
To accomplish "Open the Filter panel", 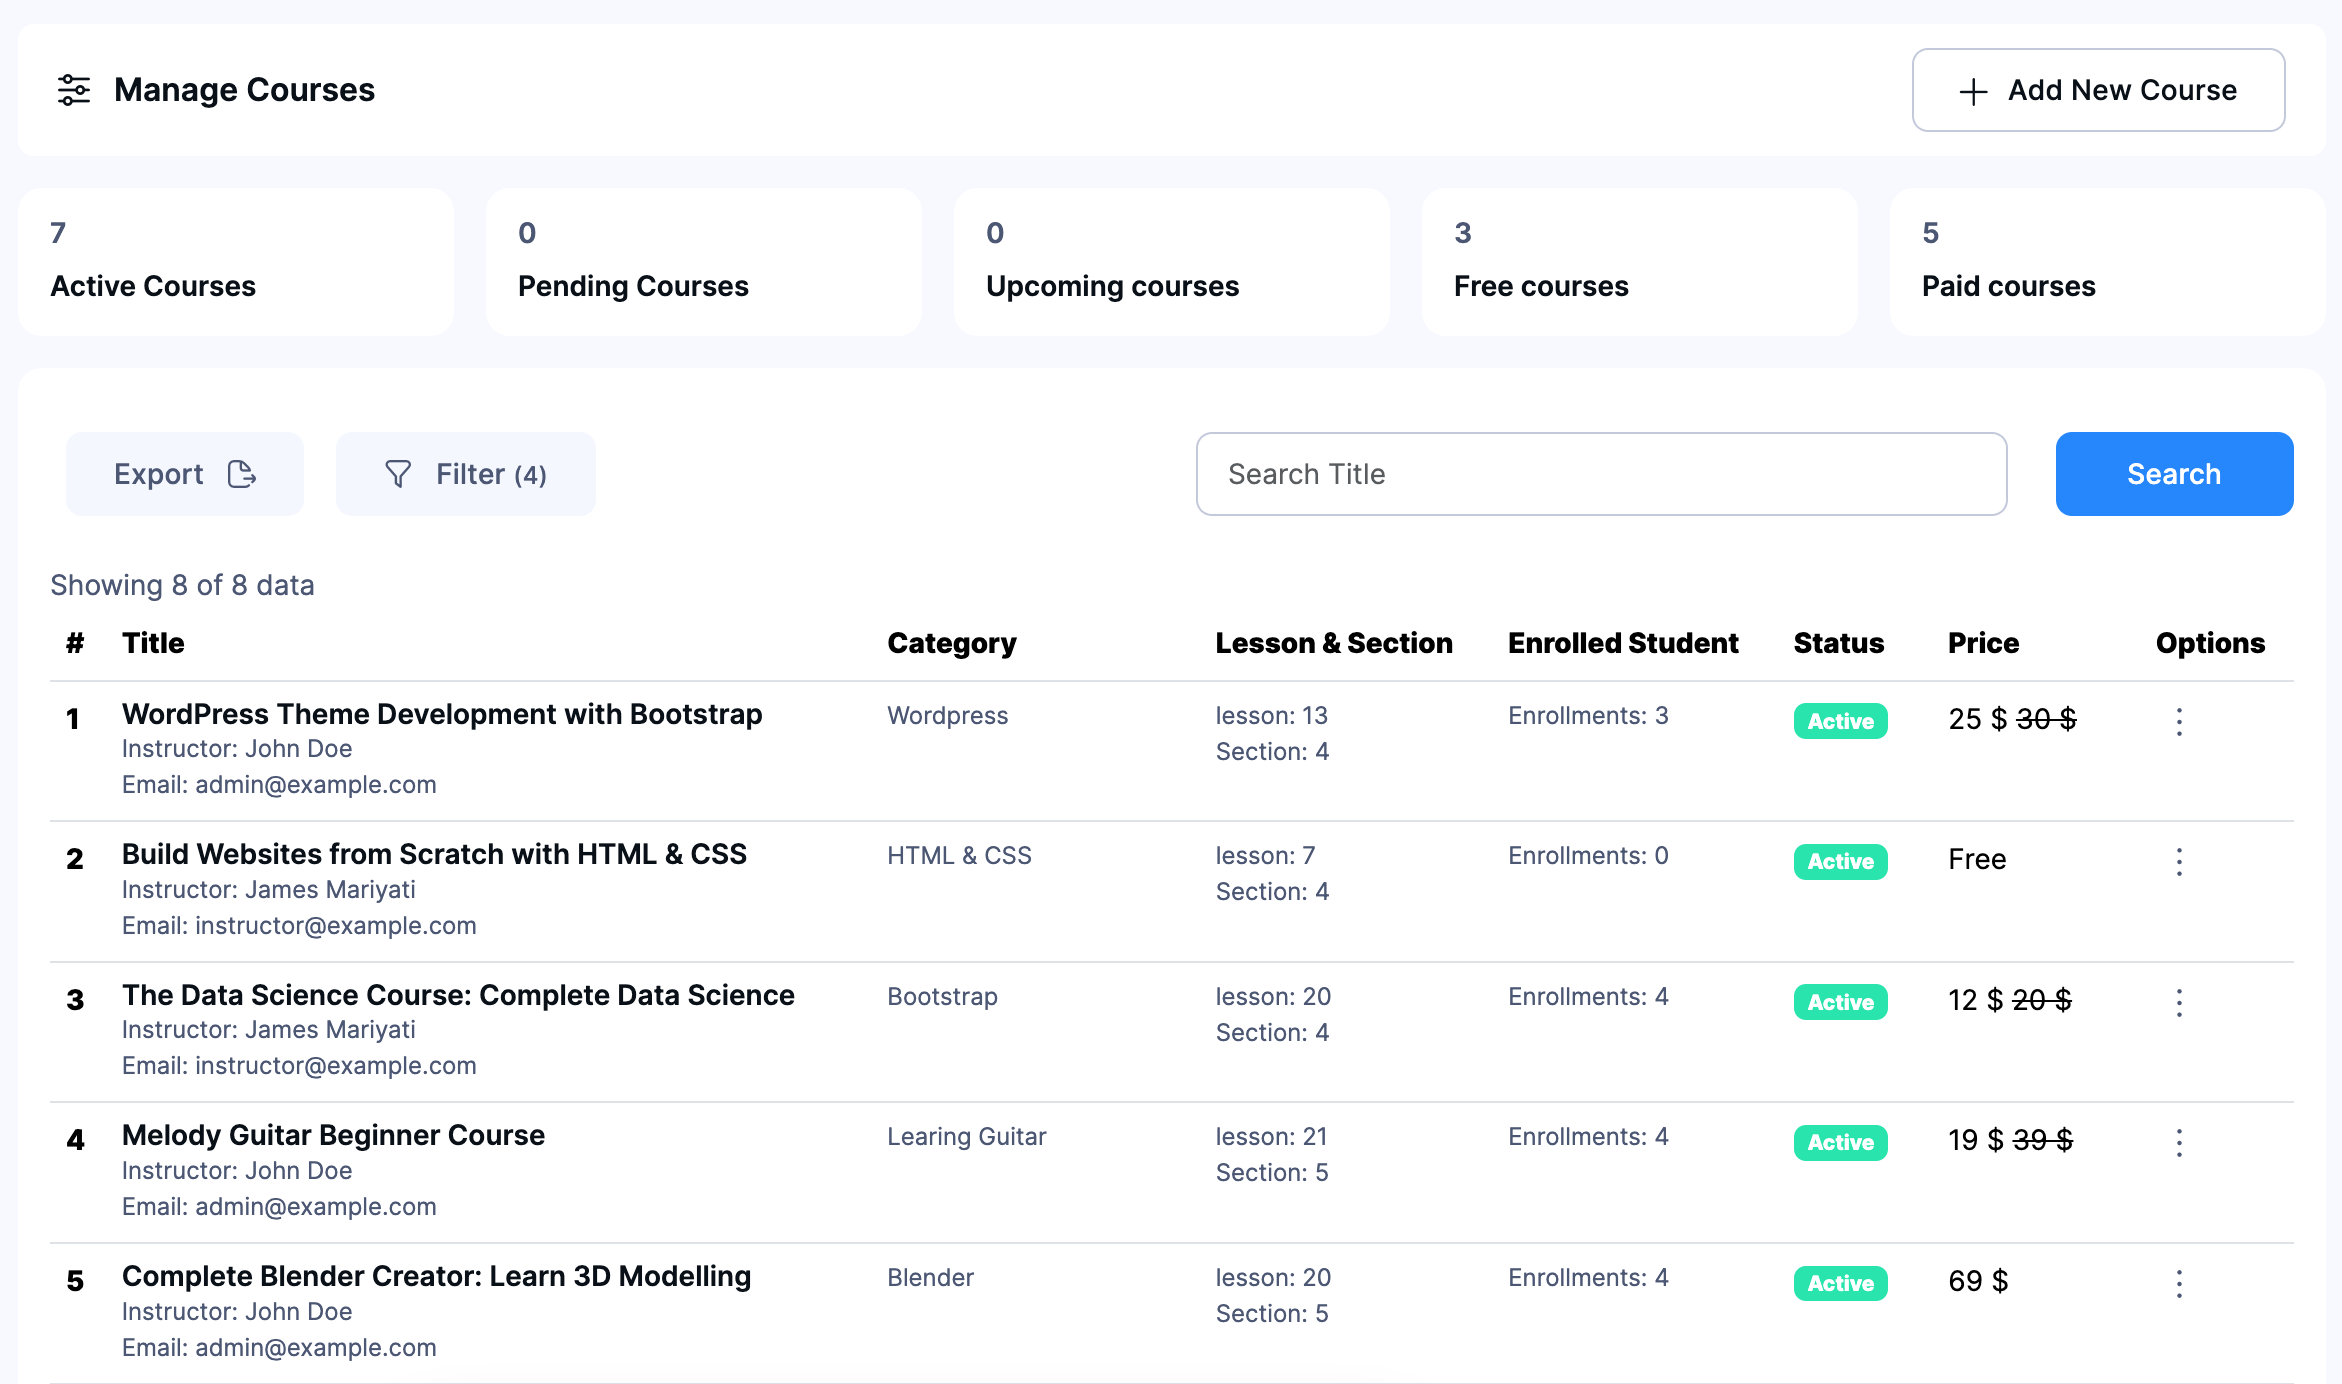I will click(x=466, y=474).
